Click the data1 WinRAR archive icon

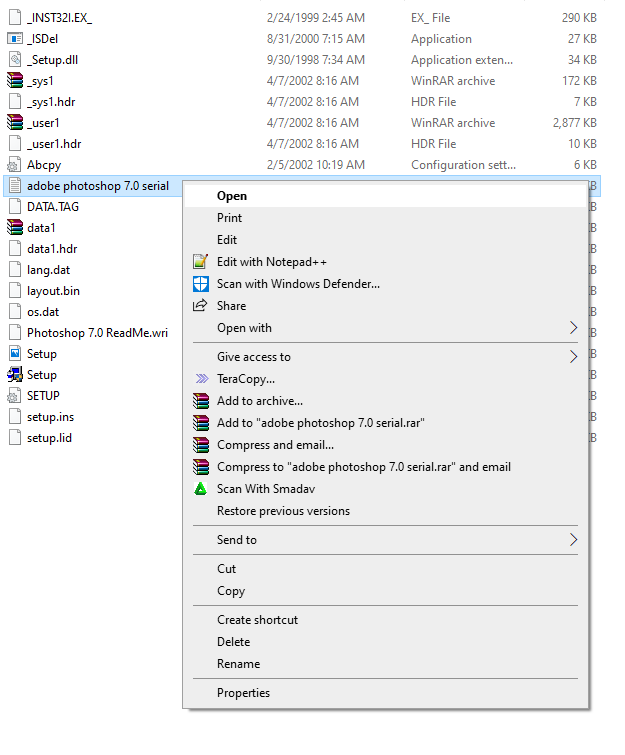[x=15, y=227]
